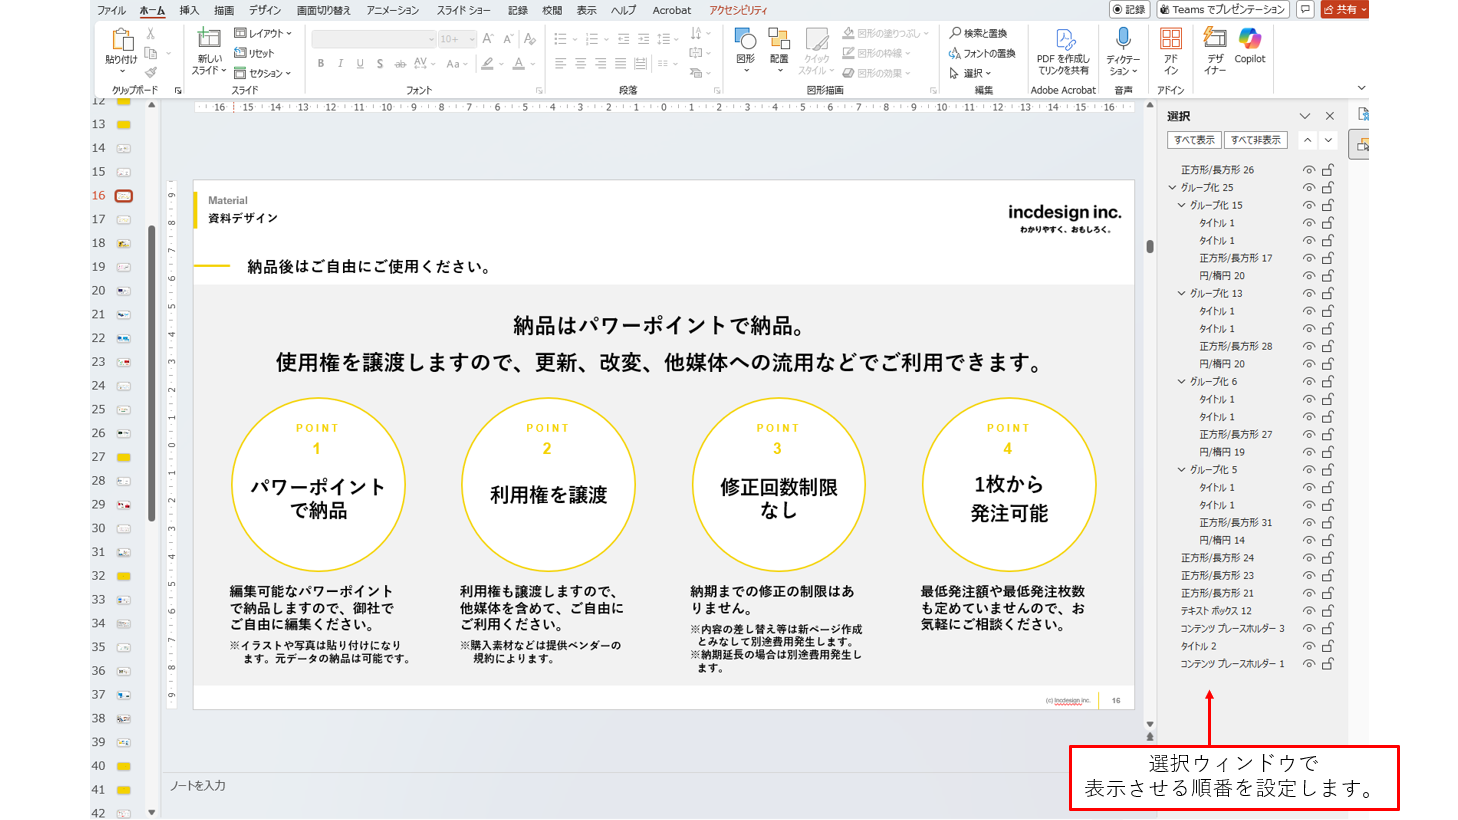Open the 配置 arrange tool
The height and width of the screenshot is (820, 1458).
pyautogui.click(x=778, y=40)
